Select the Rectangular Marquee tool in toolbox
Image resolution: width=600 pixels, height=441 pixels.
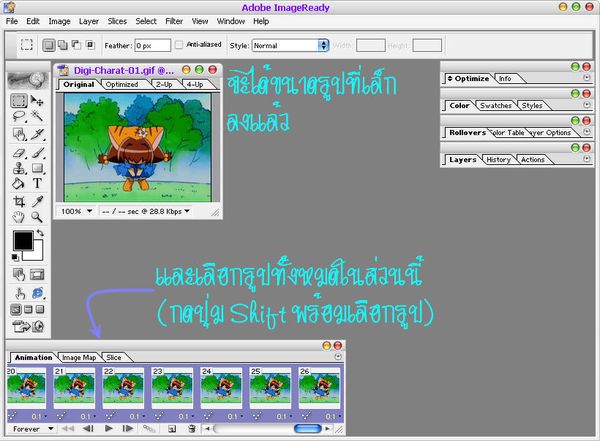19,101
